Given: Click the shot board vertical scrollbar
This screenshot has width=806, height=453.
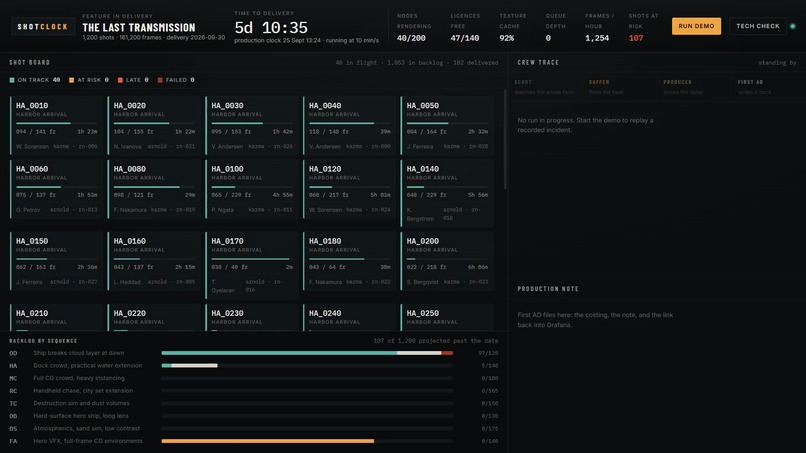Looking at the screenshot, I should click(505, 139).
